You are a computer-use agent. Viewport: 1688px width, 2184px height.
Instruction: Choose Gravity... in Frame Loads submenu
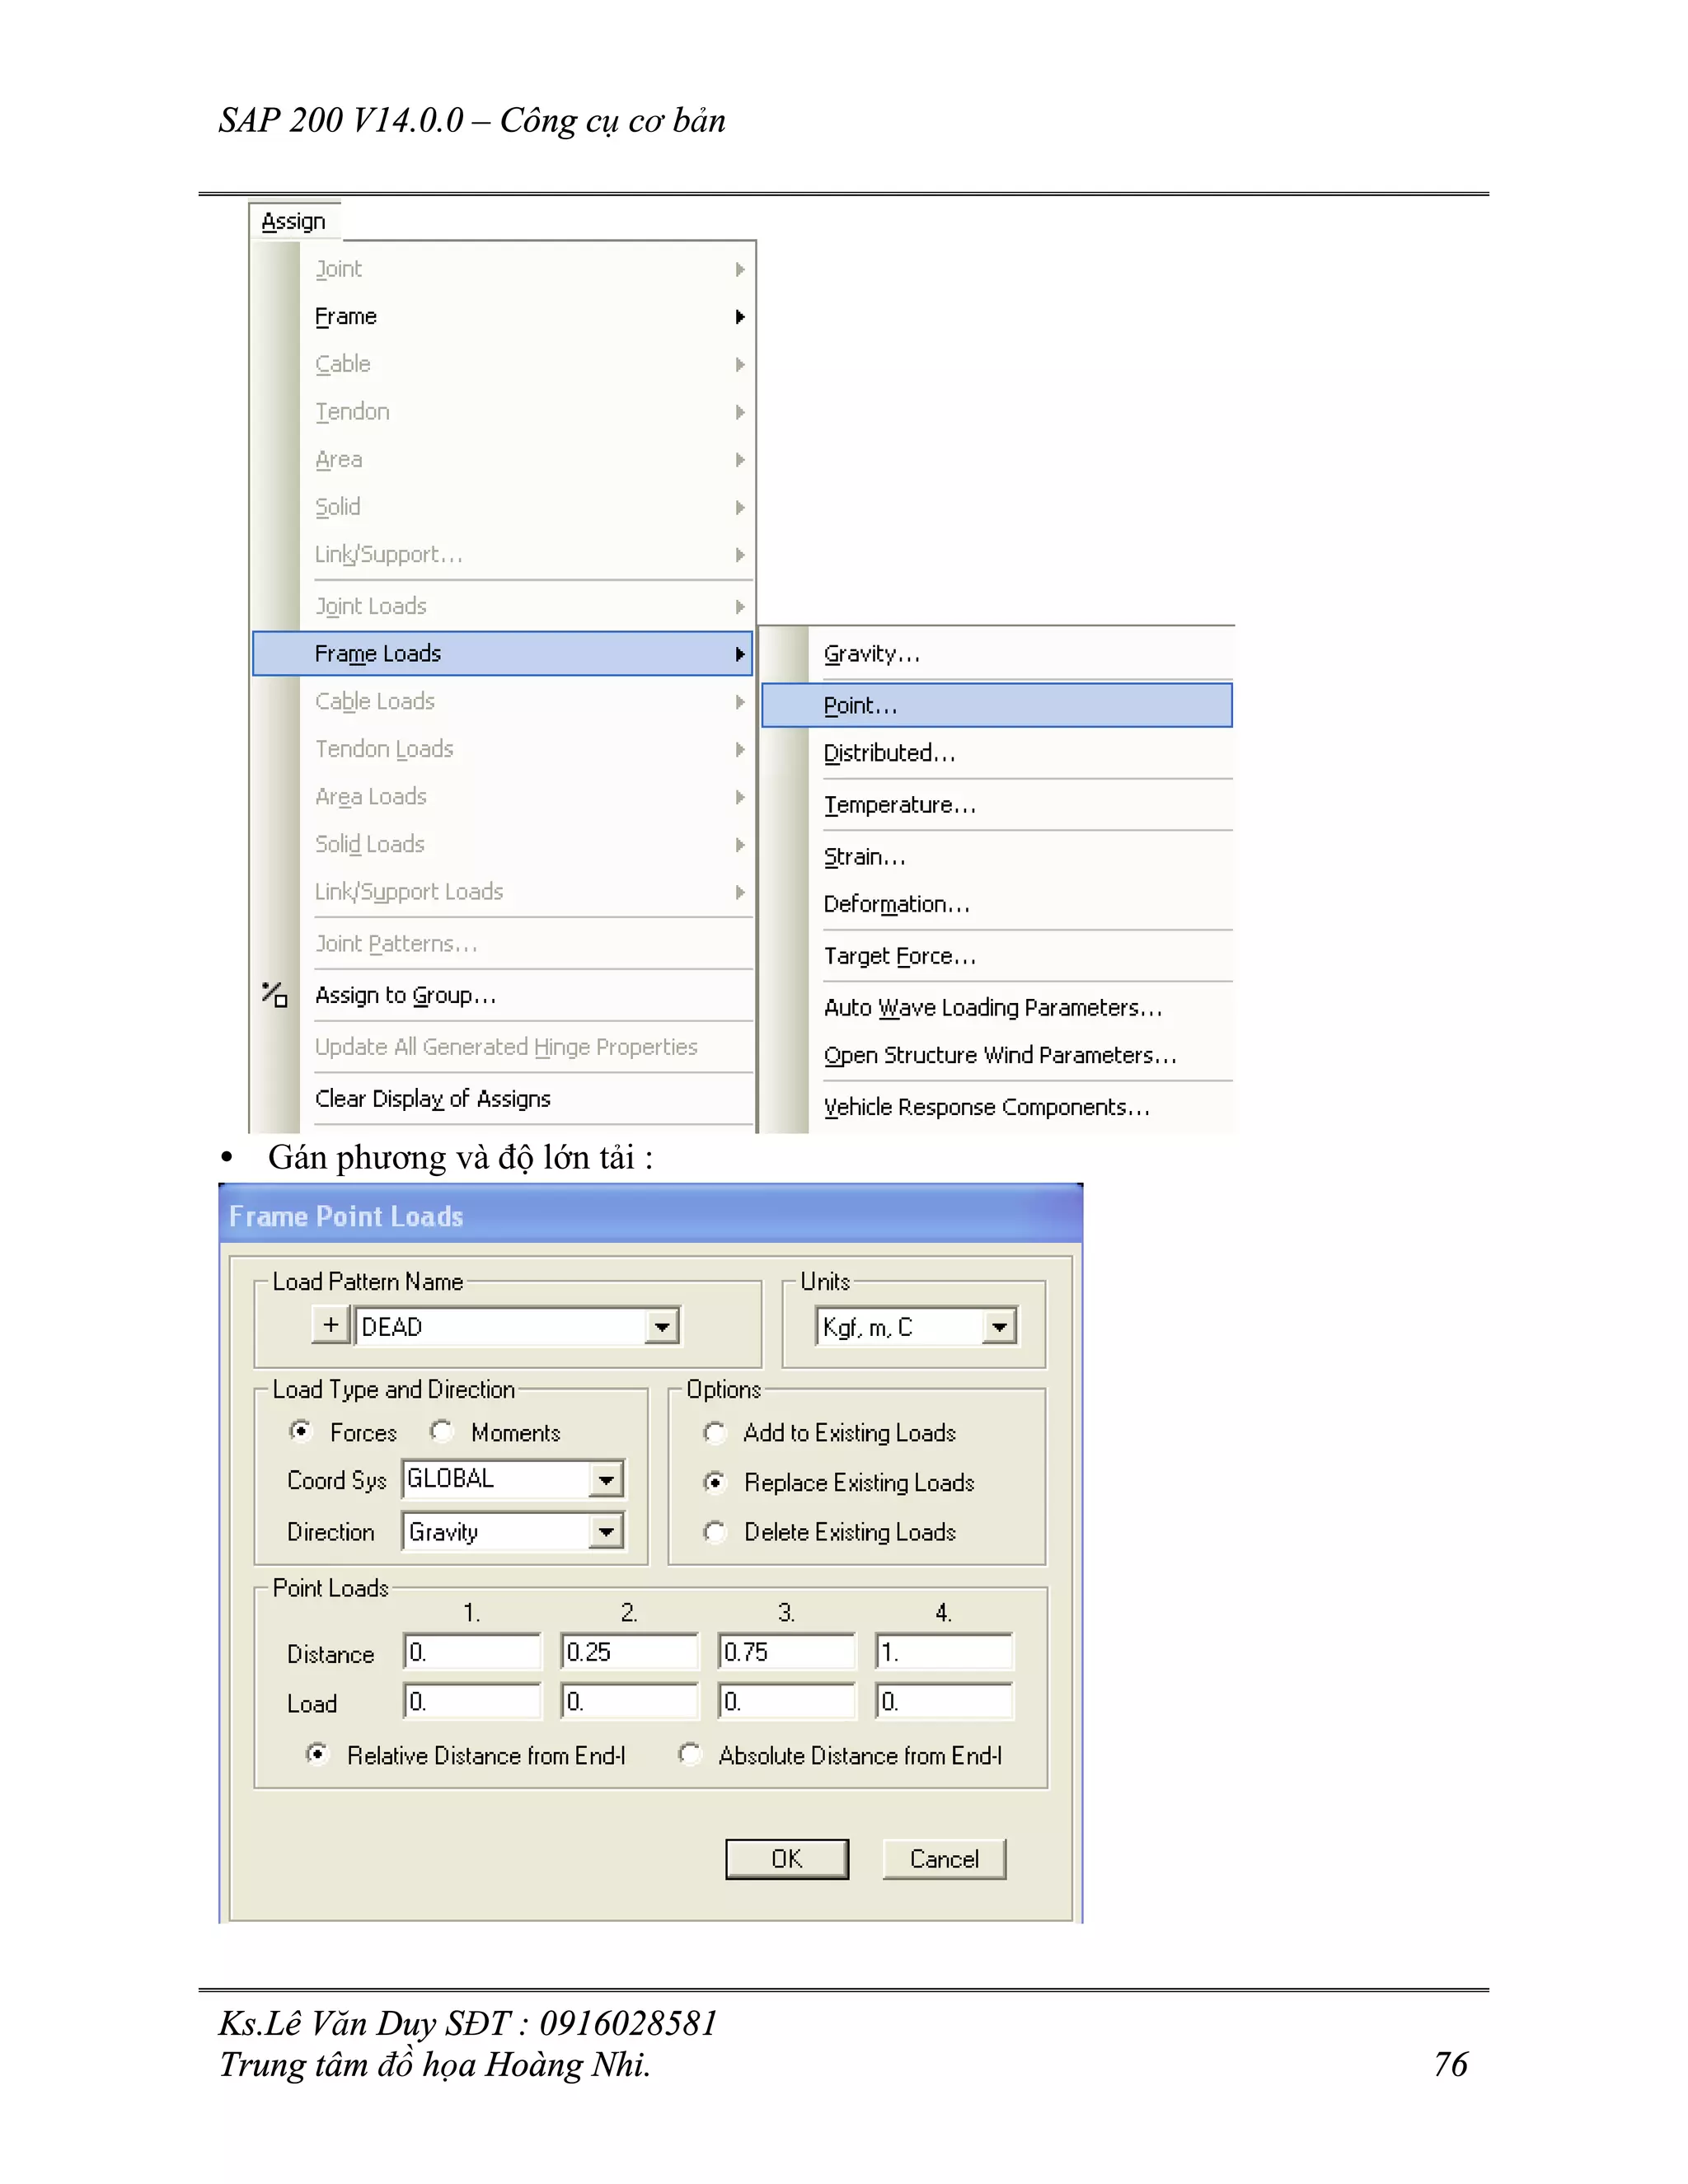coord(996,654)
